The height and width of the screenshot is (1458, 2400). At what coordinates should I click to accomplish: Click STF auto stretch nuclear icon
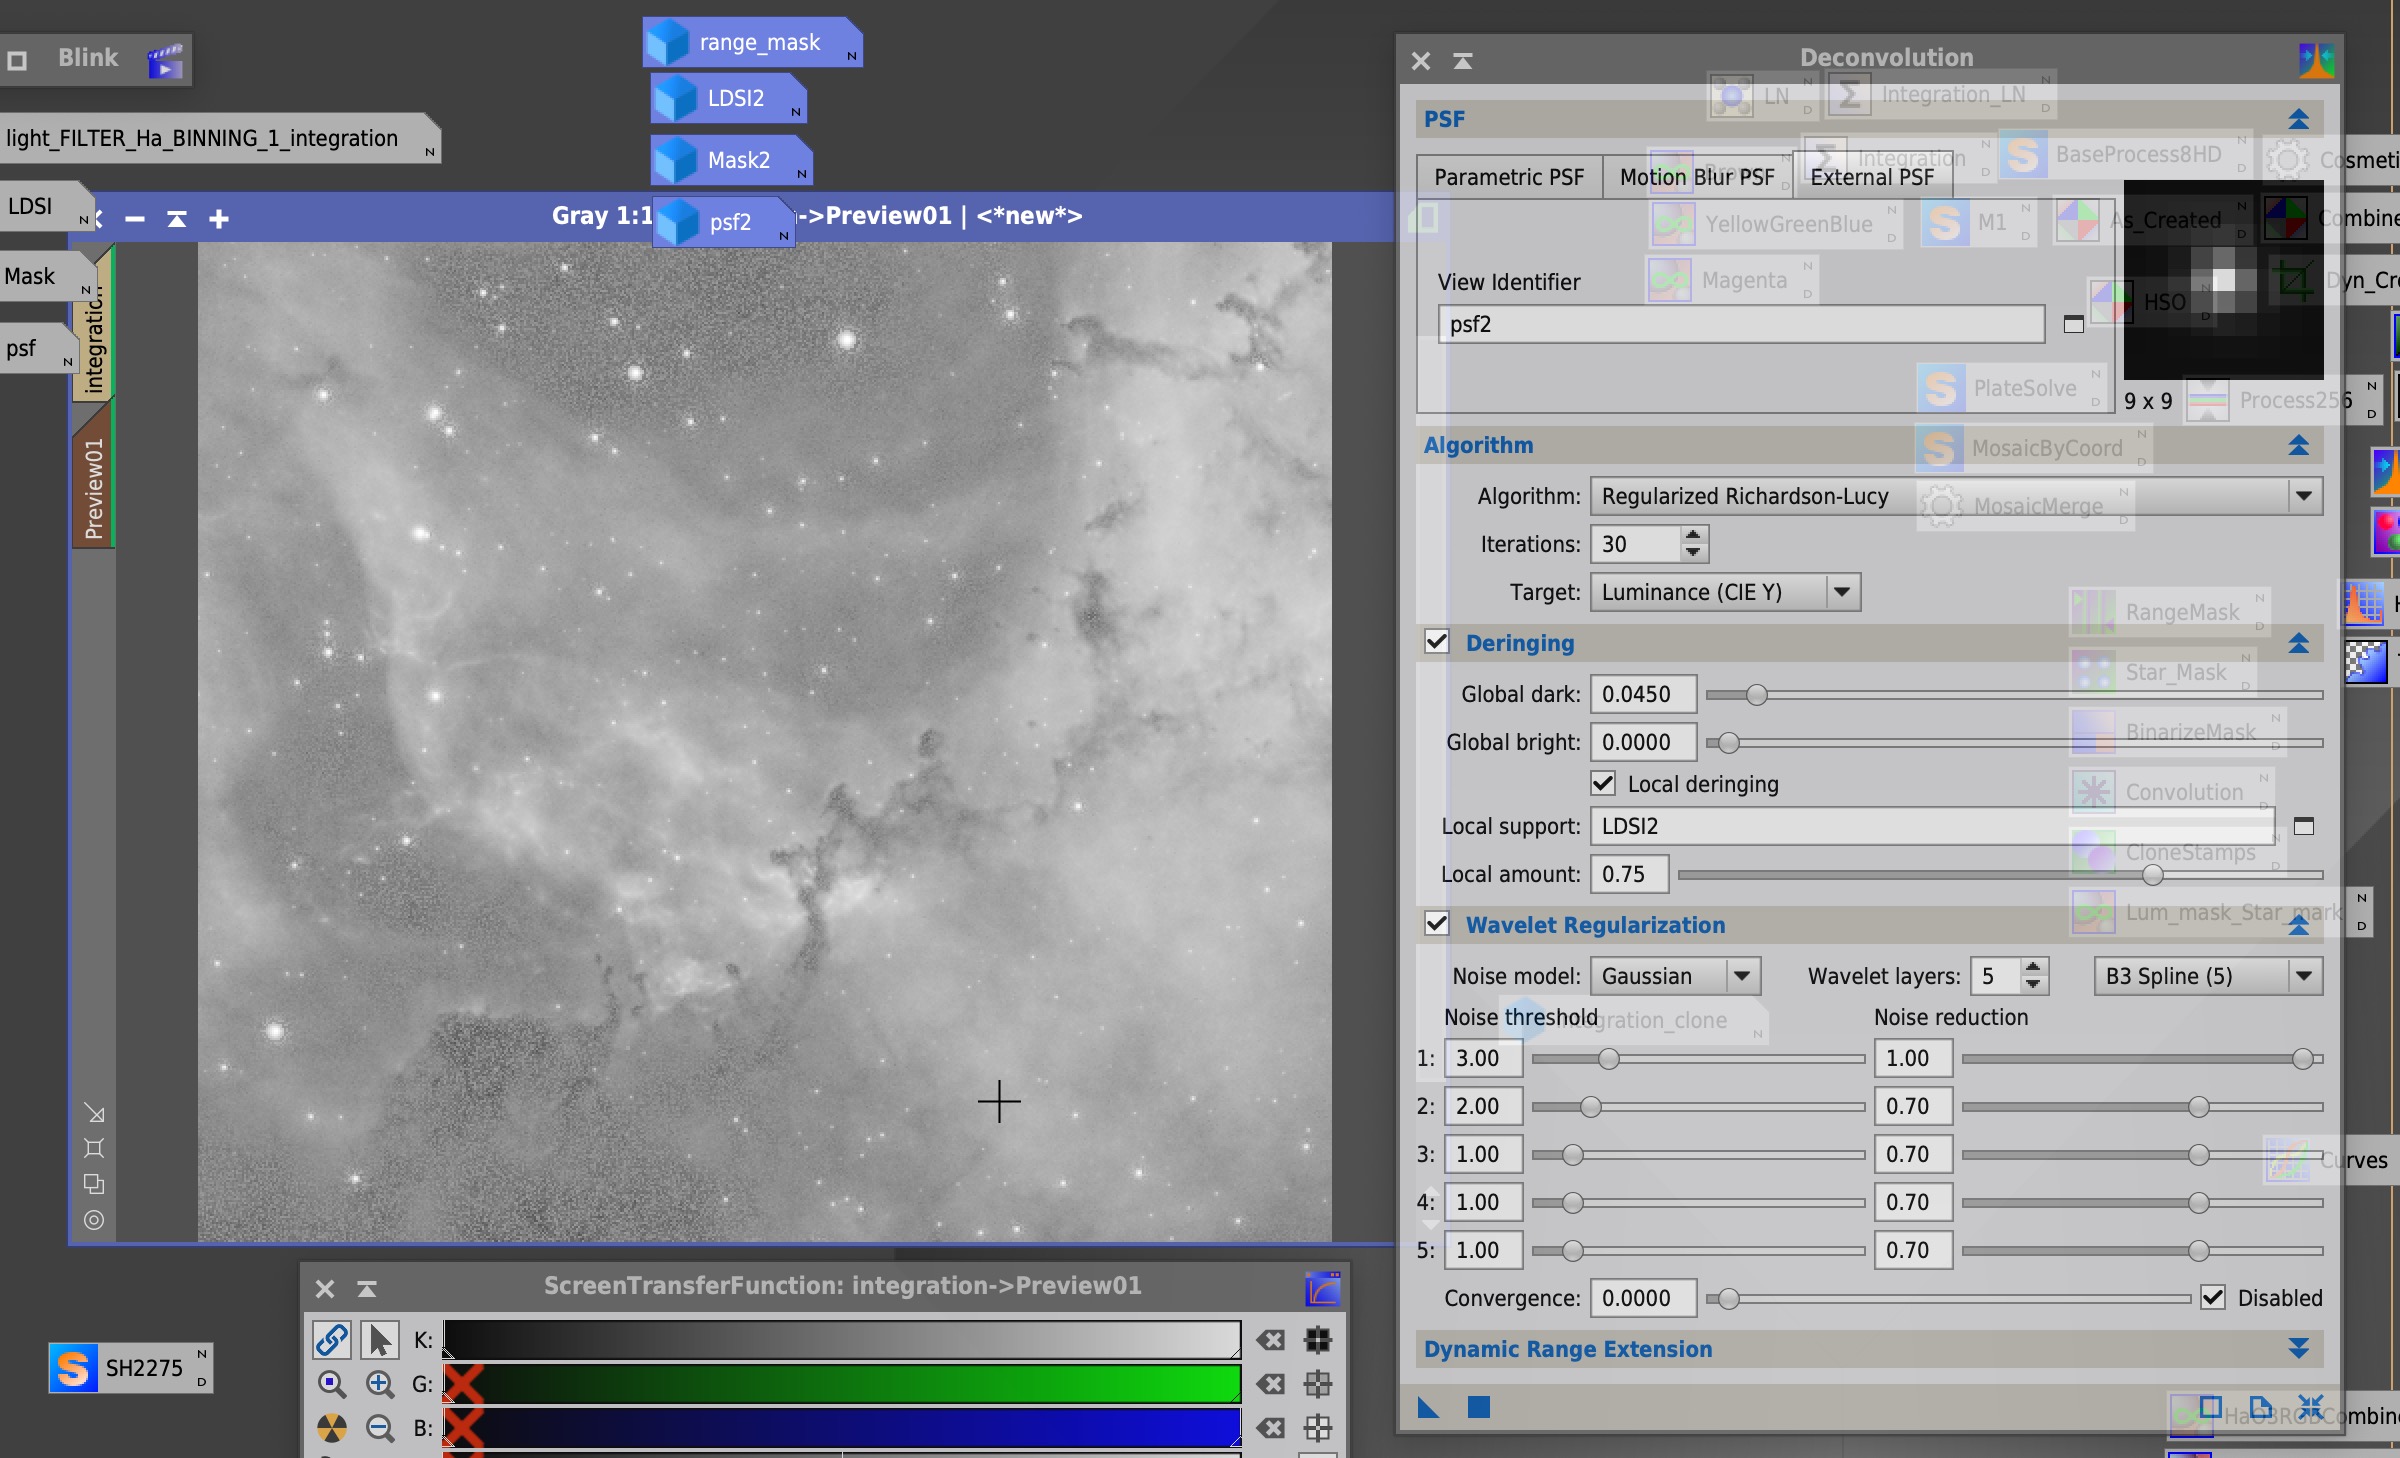[331, 1428]
